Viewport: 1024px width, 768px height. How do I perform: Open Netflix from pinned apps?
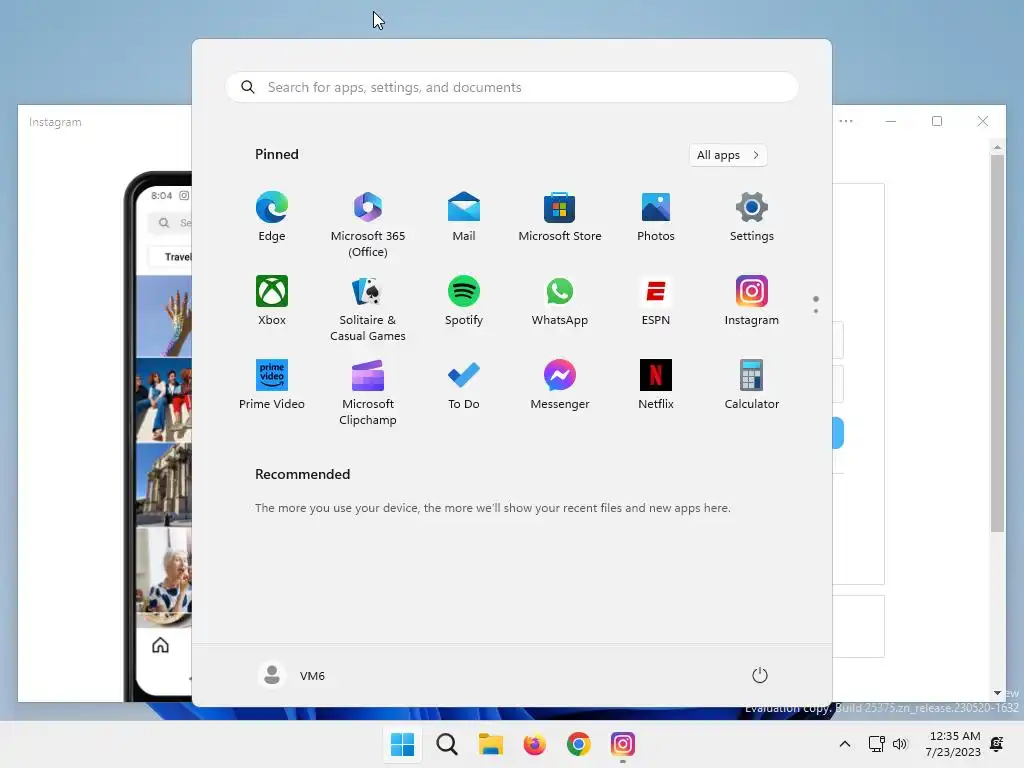click(x=656, y=385)
